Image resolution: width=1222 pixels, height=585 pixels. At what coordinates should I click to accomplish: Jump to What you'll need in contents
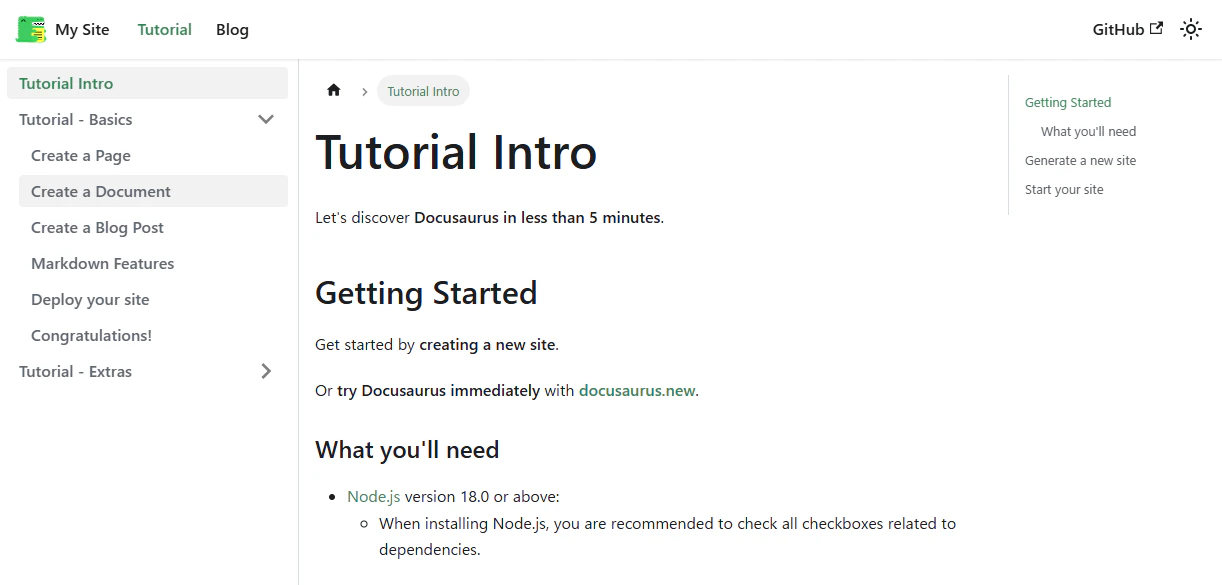tap(1088, 131)
